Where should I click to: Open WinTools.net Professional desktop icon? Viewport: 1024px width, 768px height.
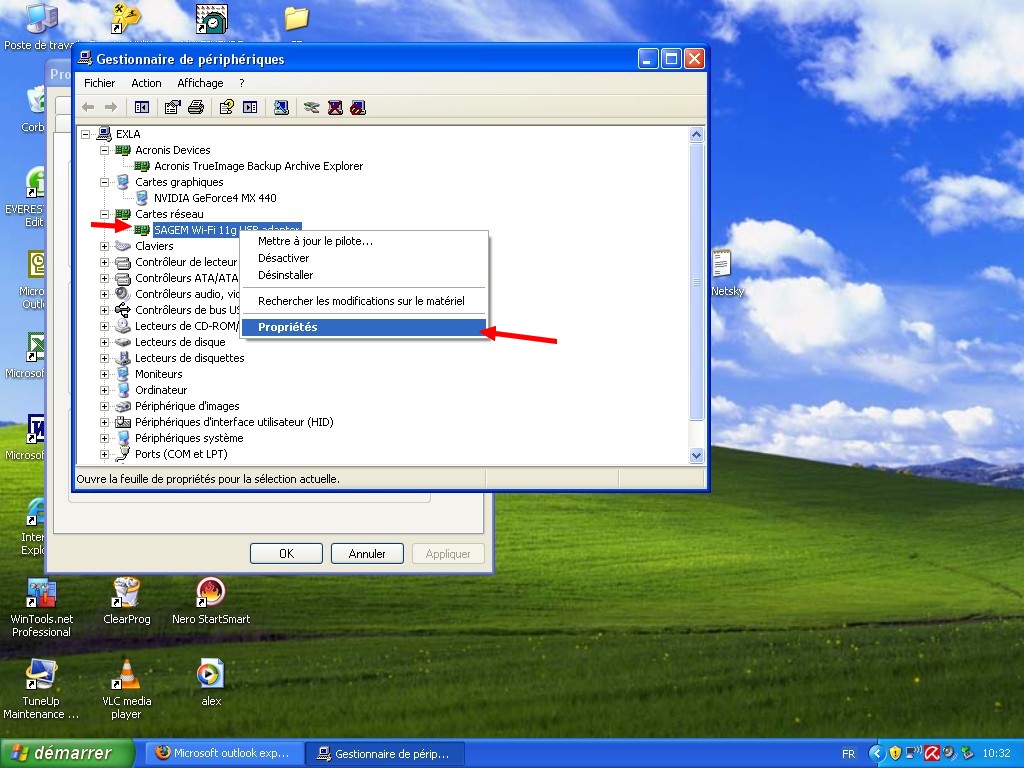41,607
